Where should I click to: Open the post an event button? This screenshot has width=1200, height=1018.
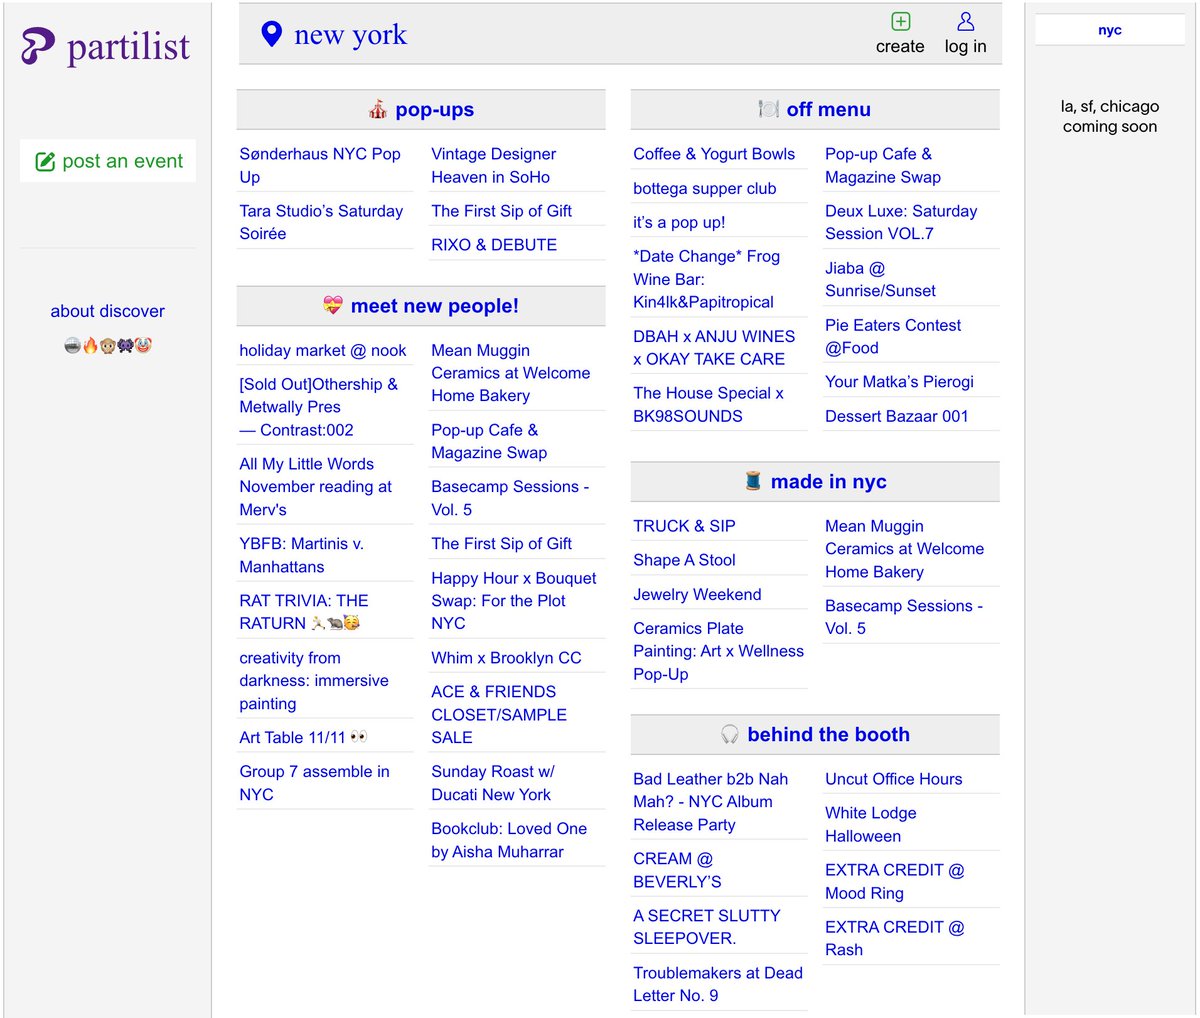pos(108,161)
